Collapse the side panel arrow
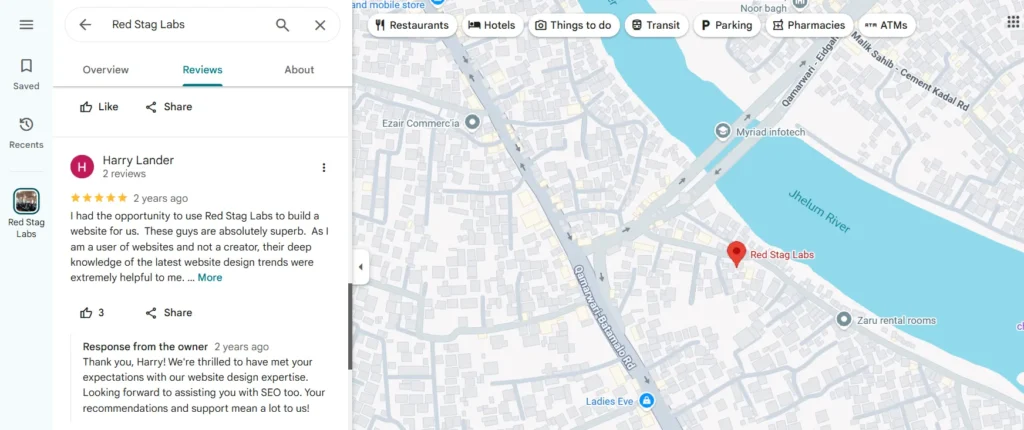Screen dimensions: 1024x430 (361, 267)
